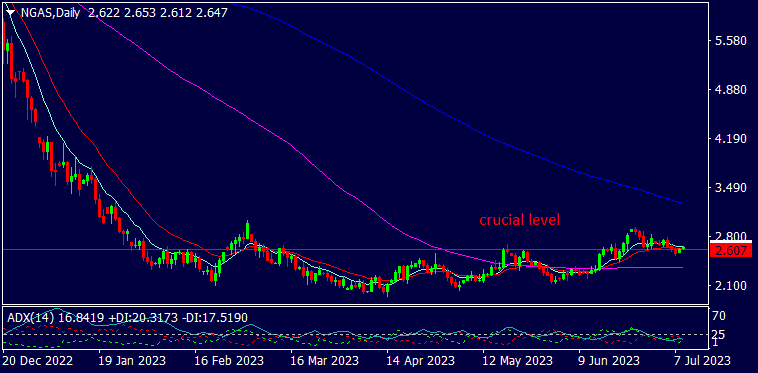The height and width of the screenshot is (373, 758).
Task: Click the 5.580 price axis value
Action: click(x=731, y=42)
